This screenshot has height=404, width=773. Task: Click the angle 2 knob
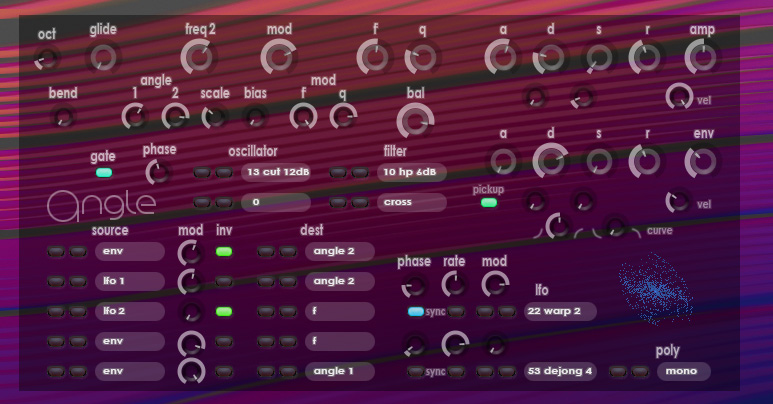176,116
